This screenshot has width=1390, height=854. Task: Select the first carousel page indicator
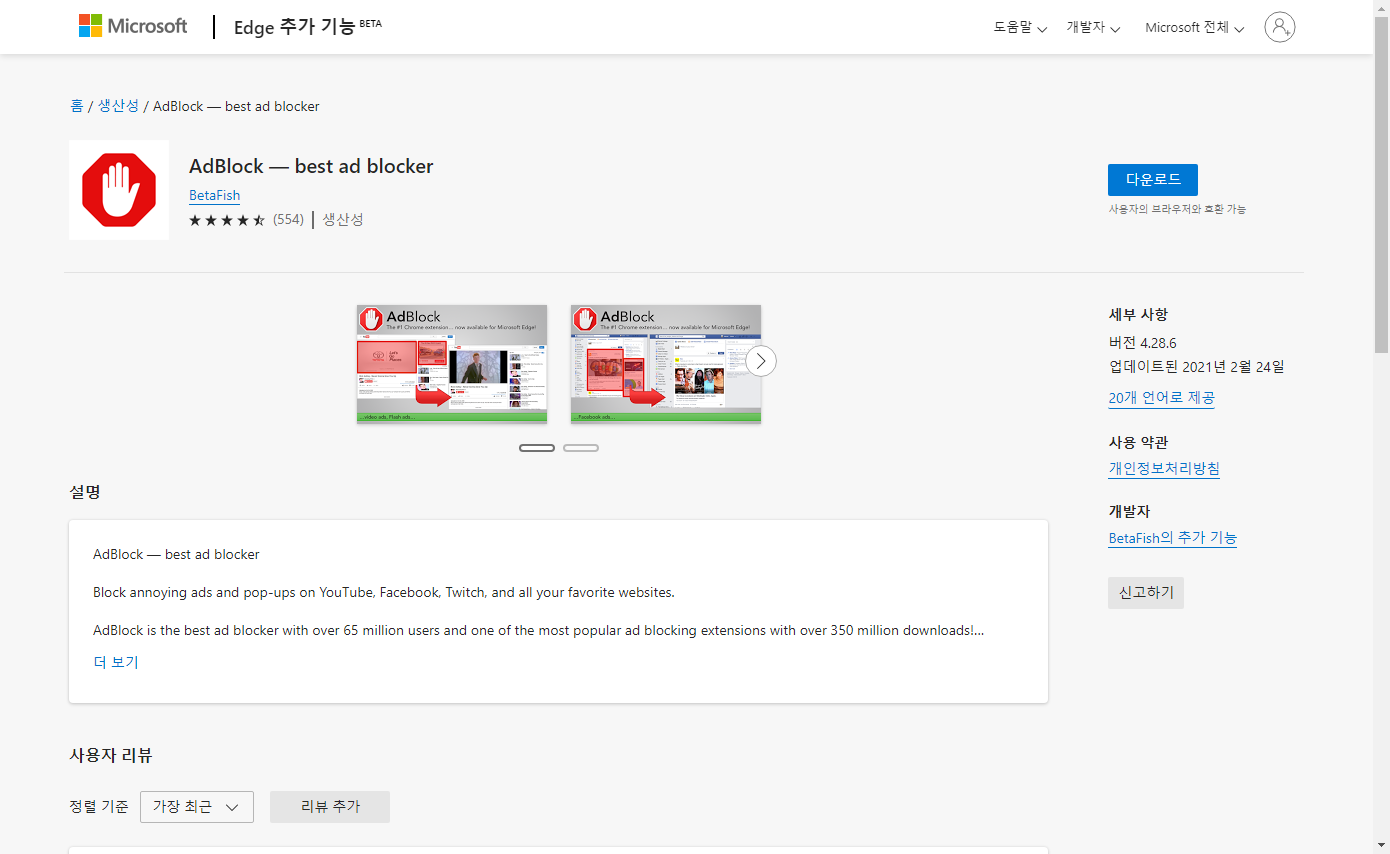537,448
